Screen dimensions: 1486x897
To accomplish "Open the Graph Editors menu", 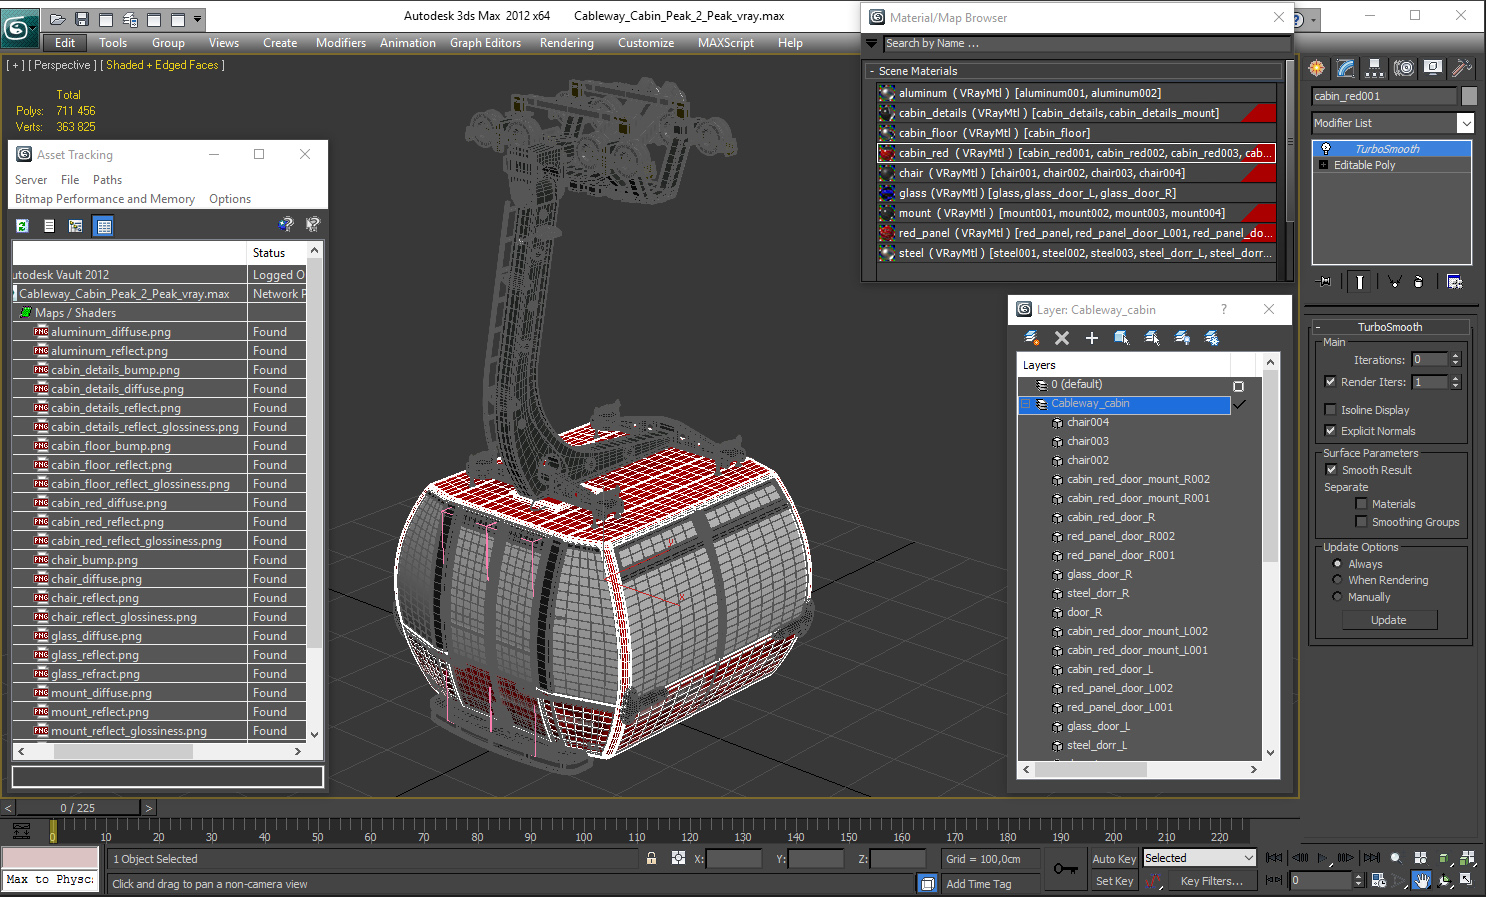I will point(485,43).
